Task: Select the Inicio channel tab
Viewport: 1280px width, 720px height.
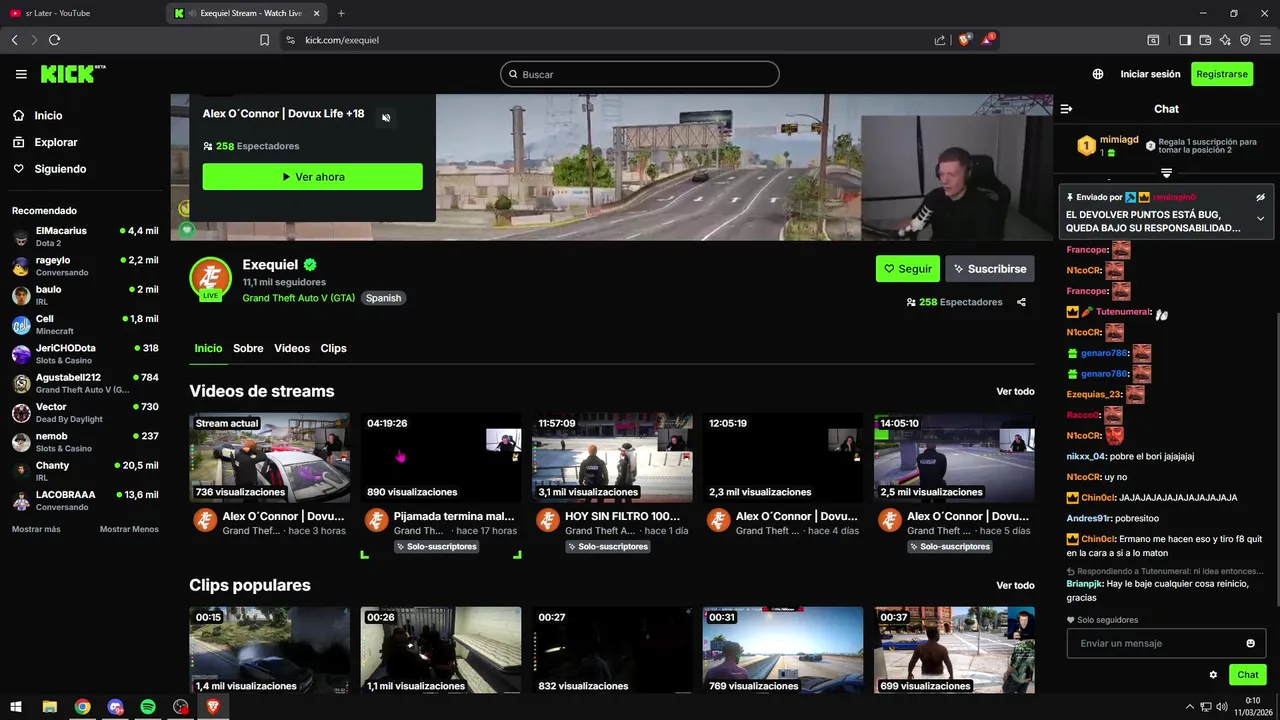Action: (208, 348)
